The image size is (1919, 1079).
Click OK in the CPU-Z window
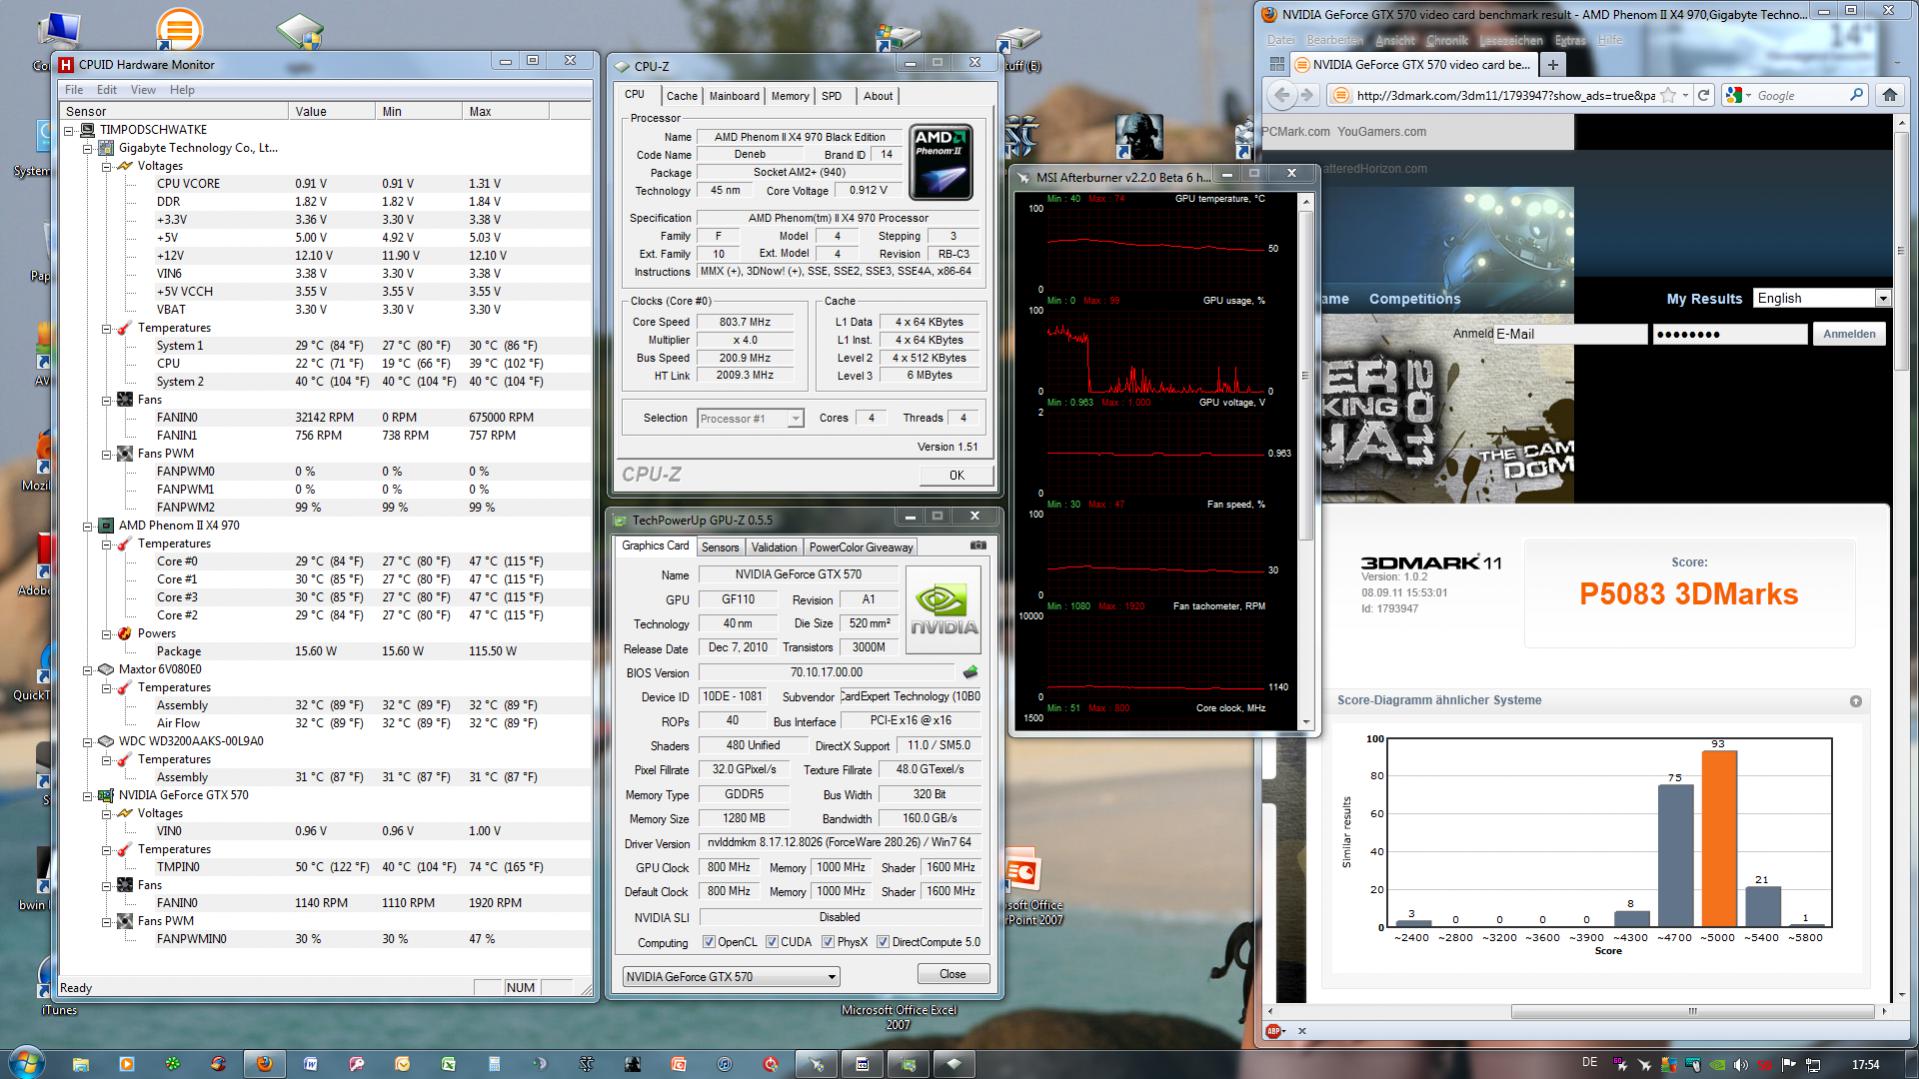pos(957,475)
